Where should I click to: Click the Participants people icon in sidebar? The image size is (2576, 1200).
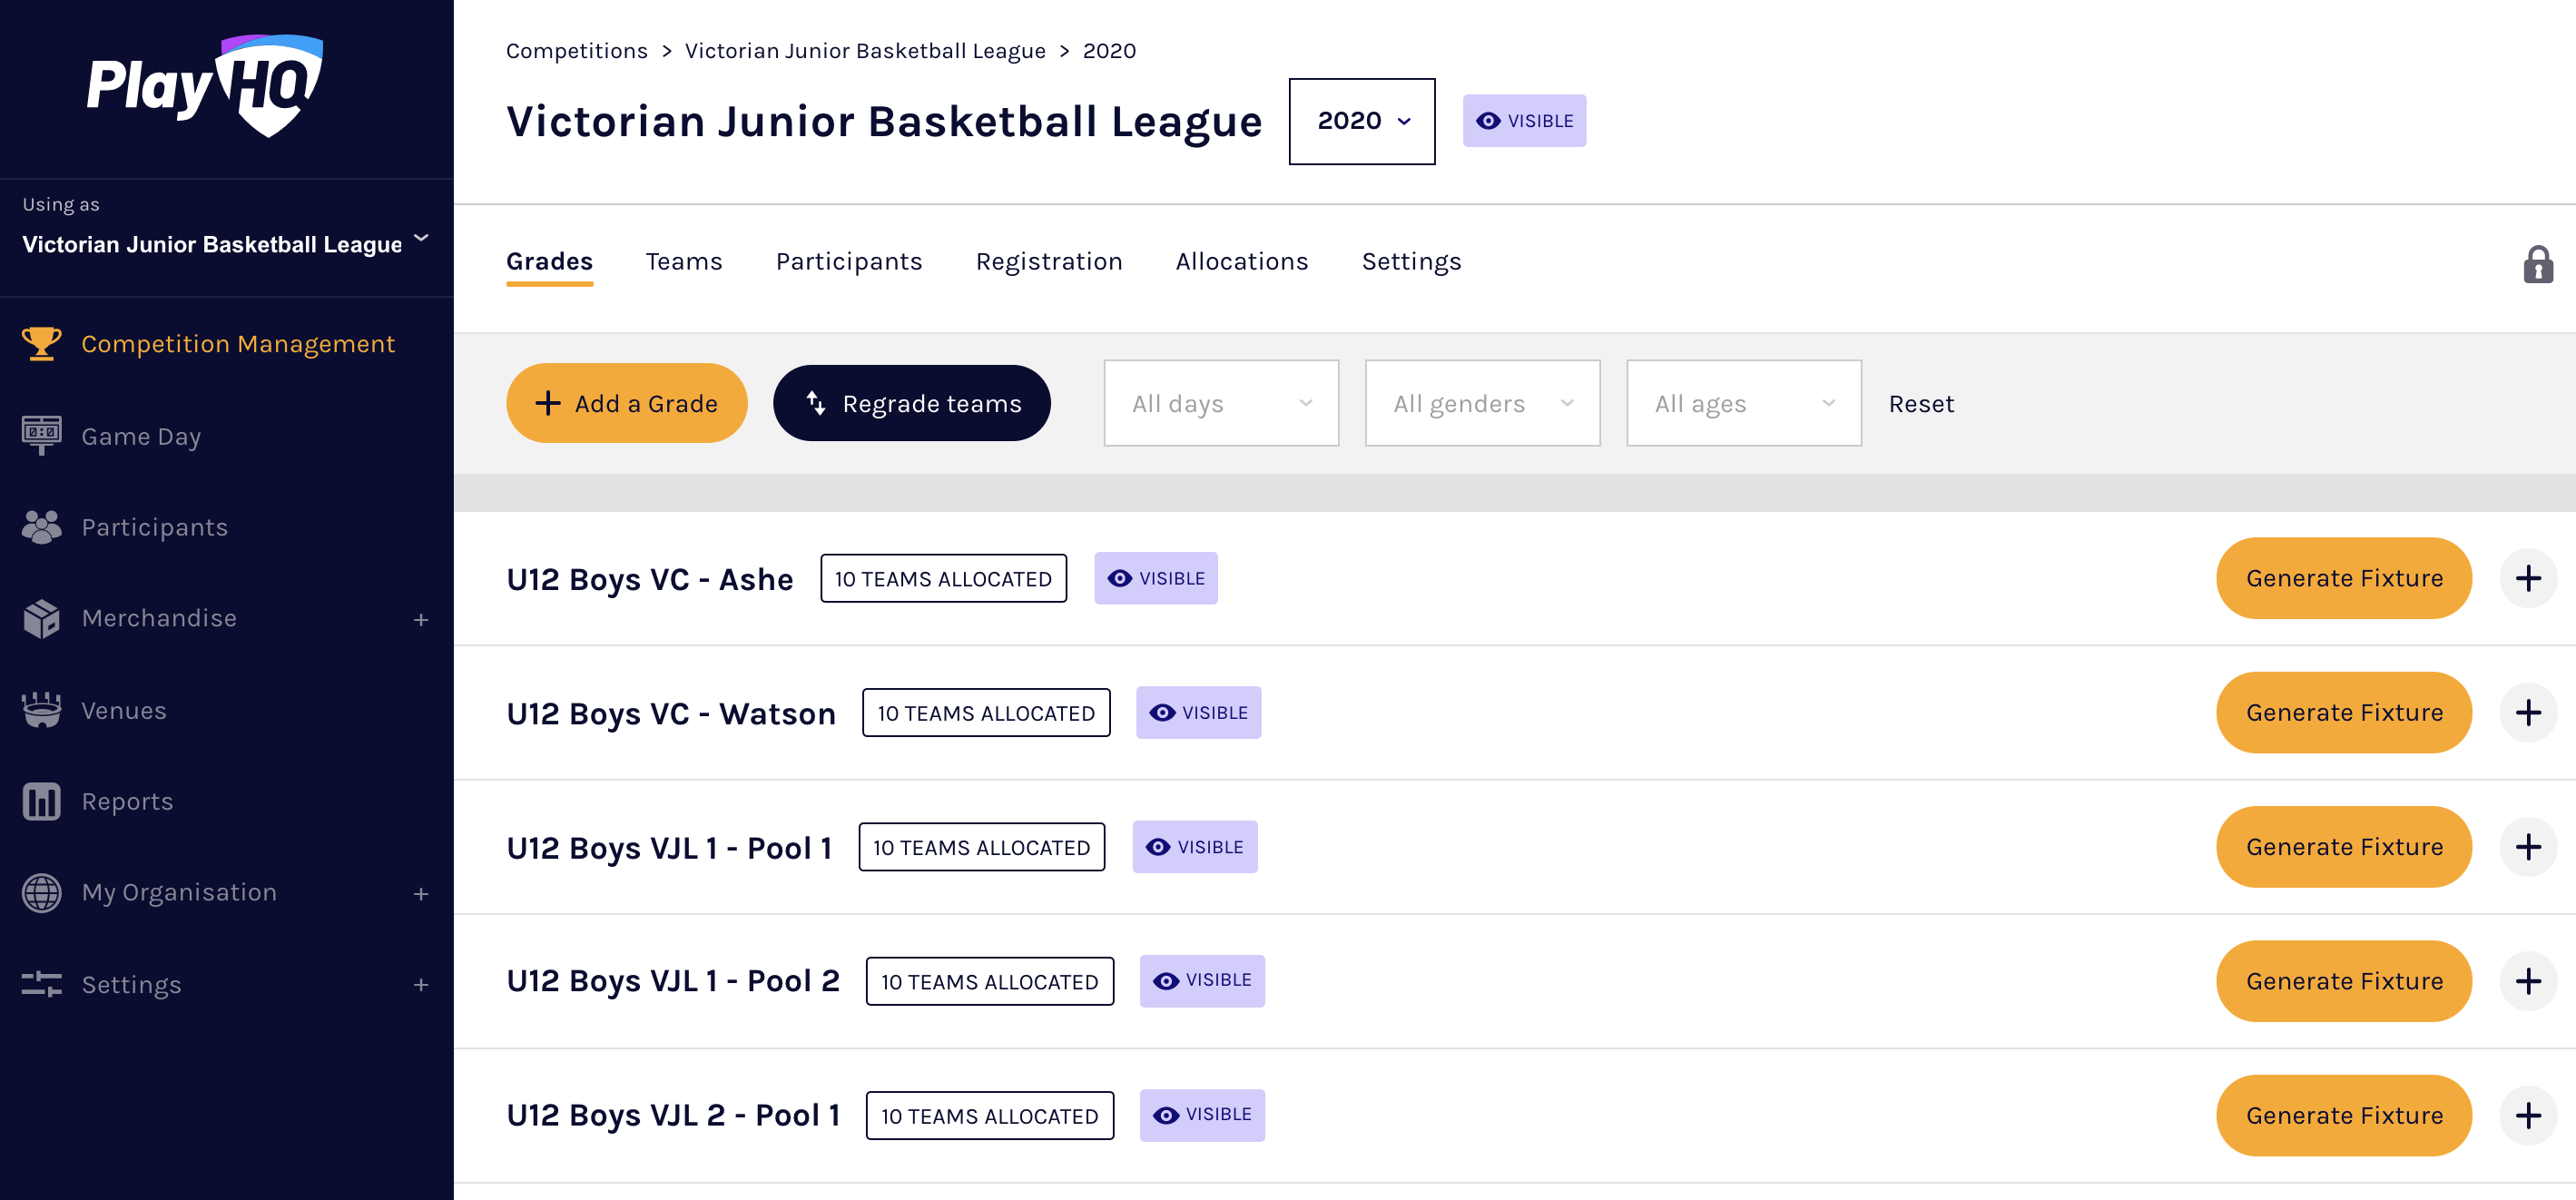pyautogui.click(x=41, y=527)
